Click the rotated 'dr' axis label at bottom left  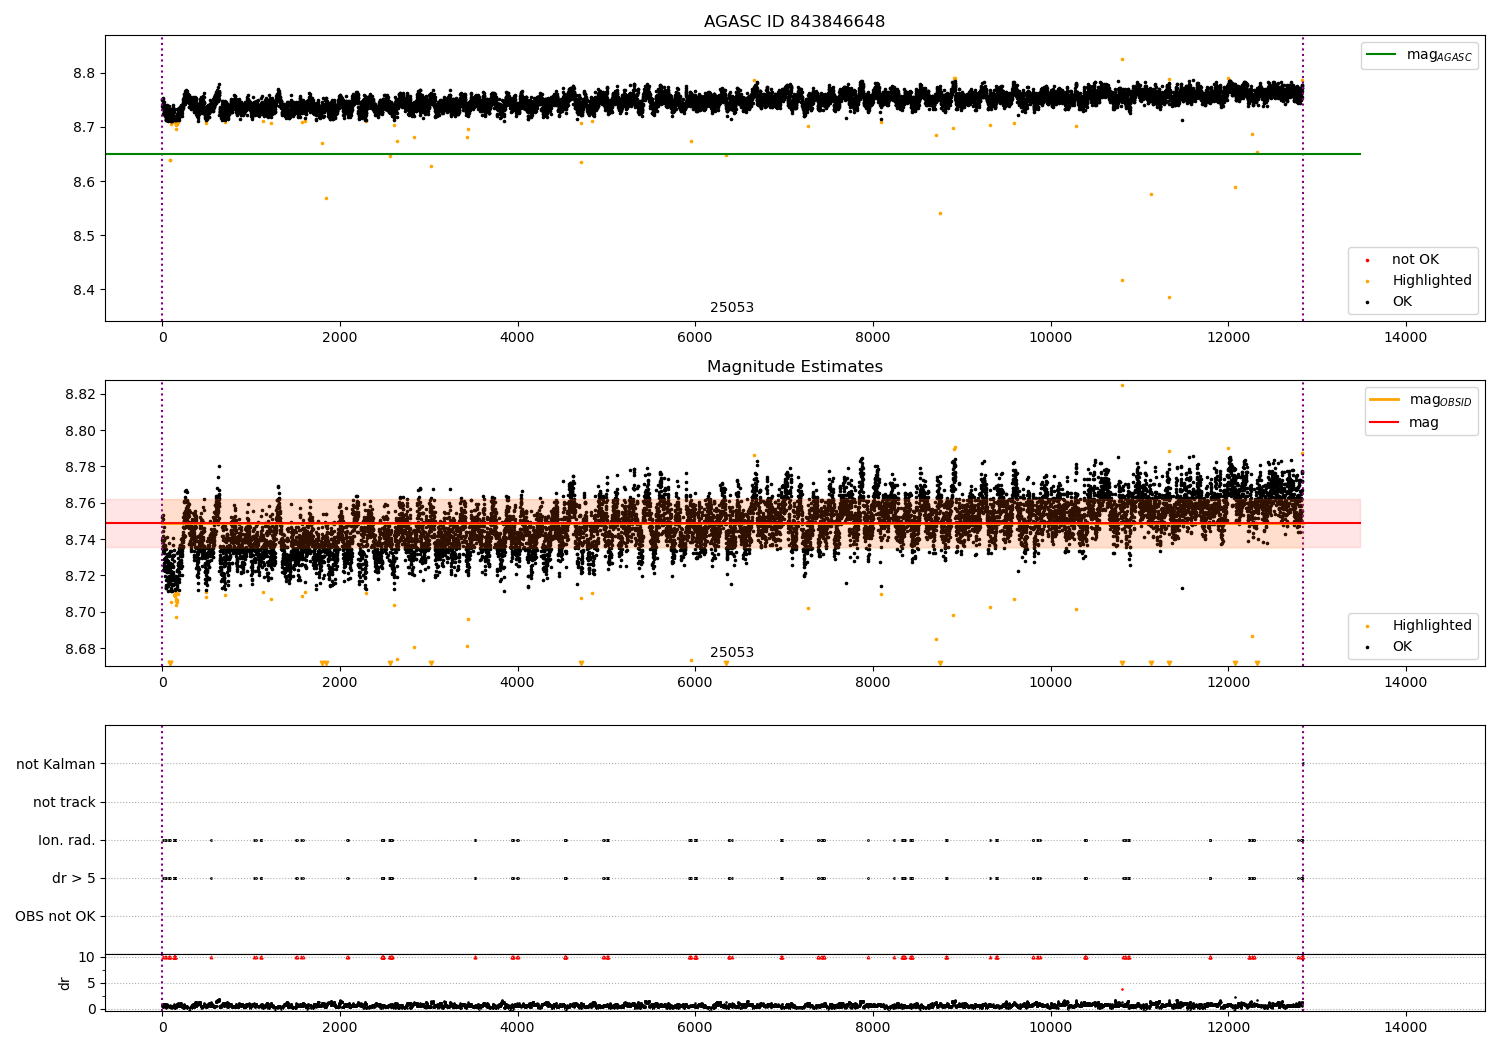(65, 983)
